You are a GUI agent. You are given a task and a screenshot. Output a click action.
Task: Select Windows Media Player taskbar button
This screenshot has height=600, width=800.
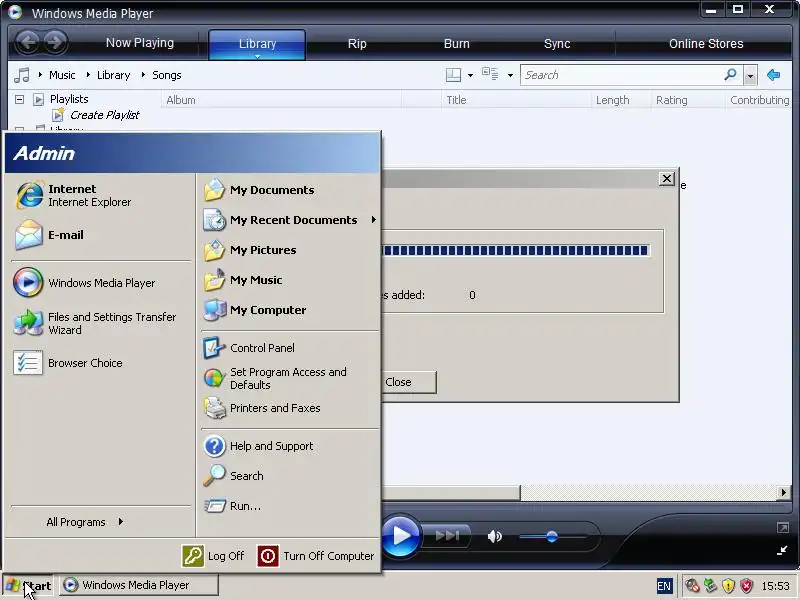[x=139, y=585]
